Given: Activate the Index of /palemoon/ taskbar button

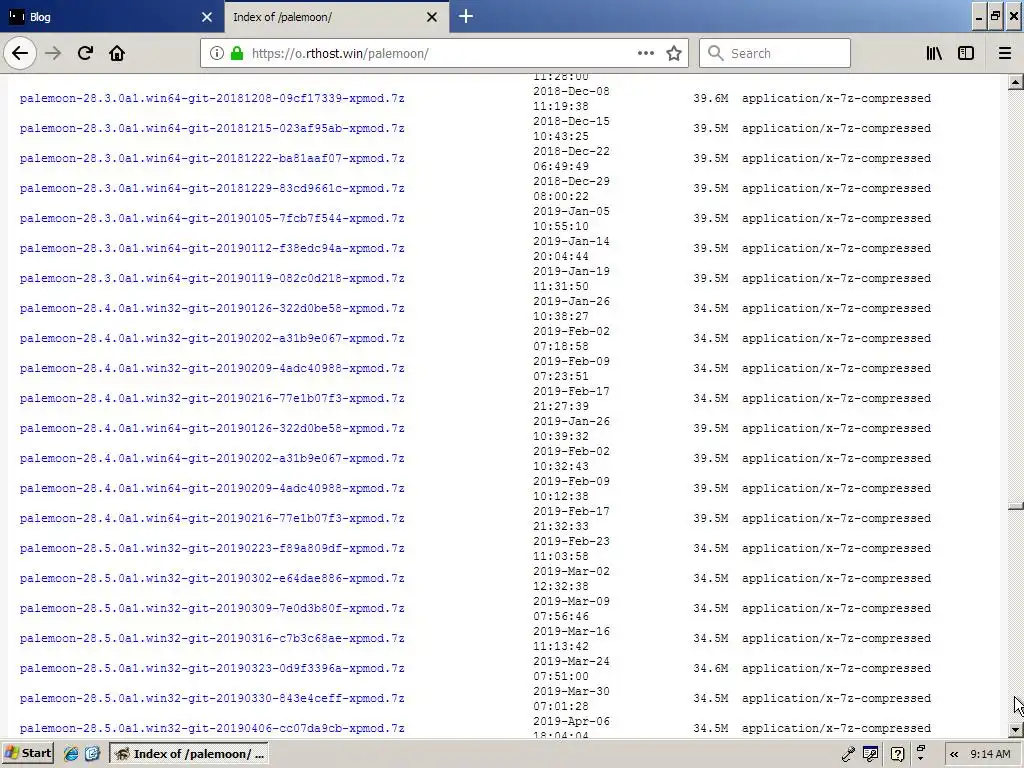Looking at the screenshot, I should 189,754.
